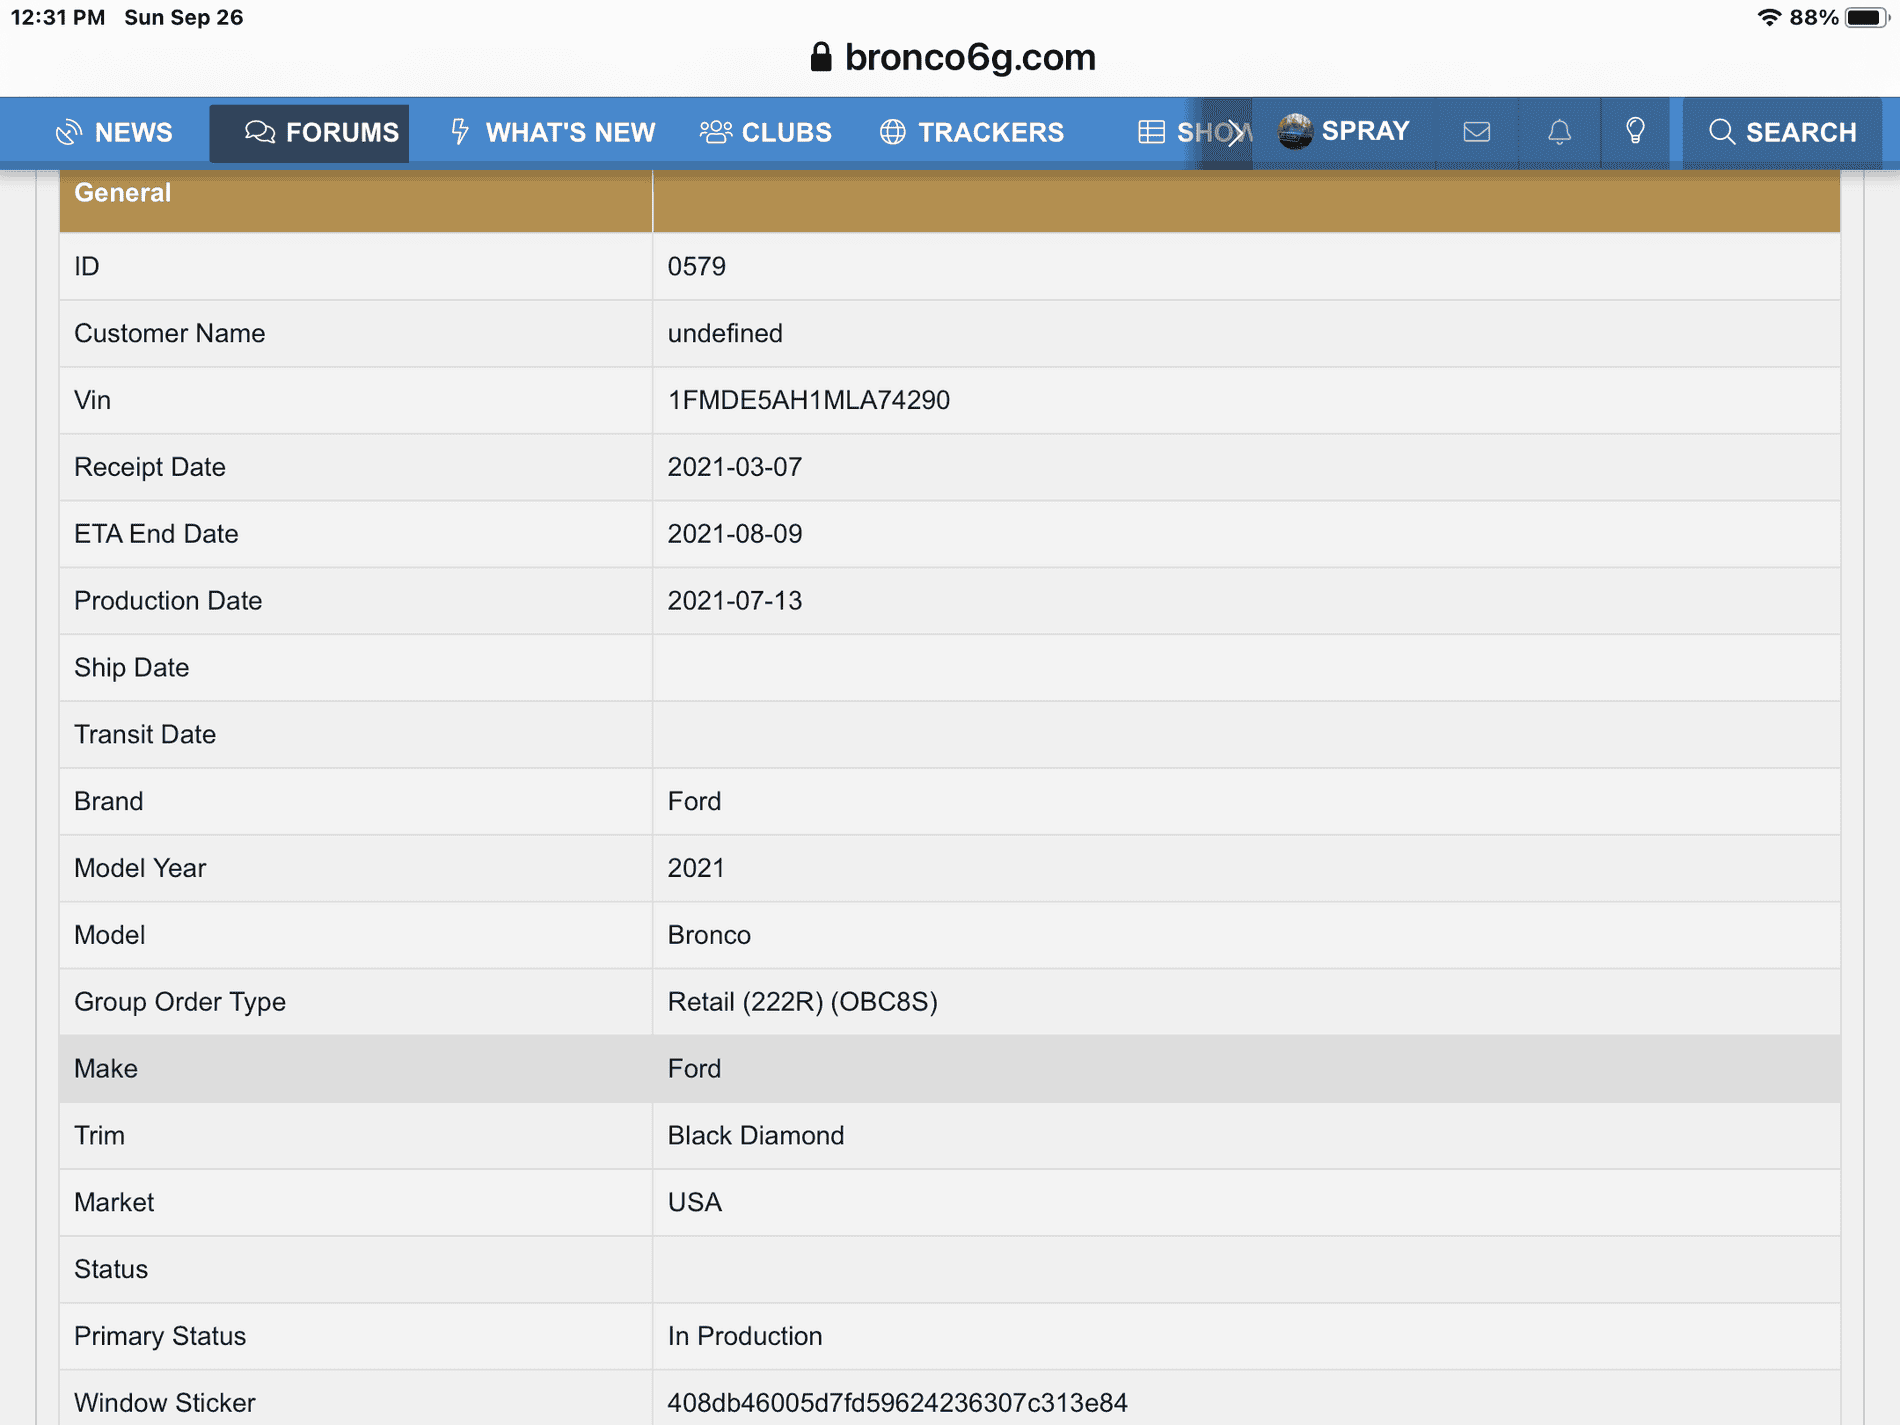The height and width of the screenshot is (1425, 1900).
Task: Open the inbox envelope icon
Action: click(1476, 132)
